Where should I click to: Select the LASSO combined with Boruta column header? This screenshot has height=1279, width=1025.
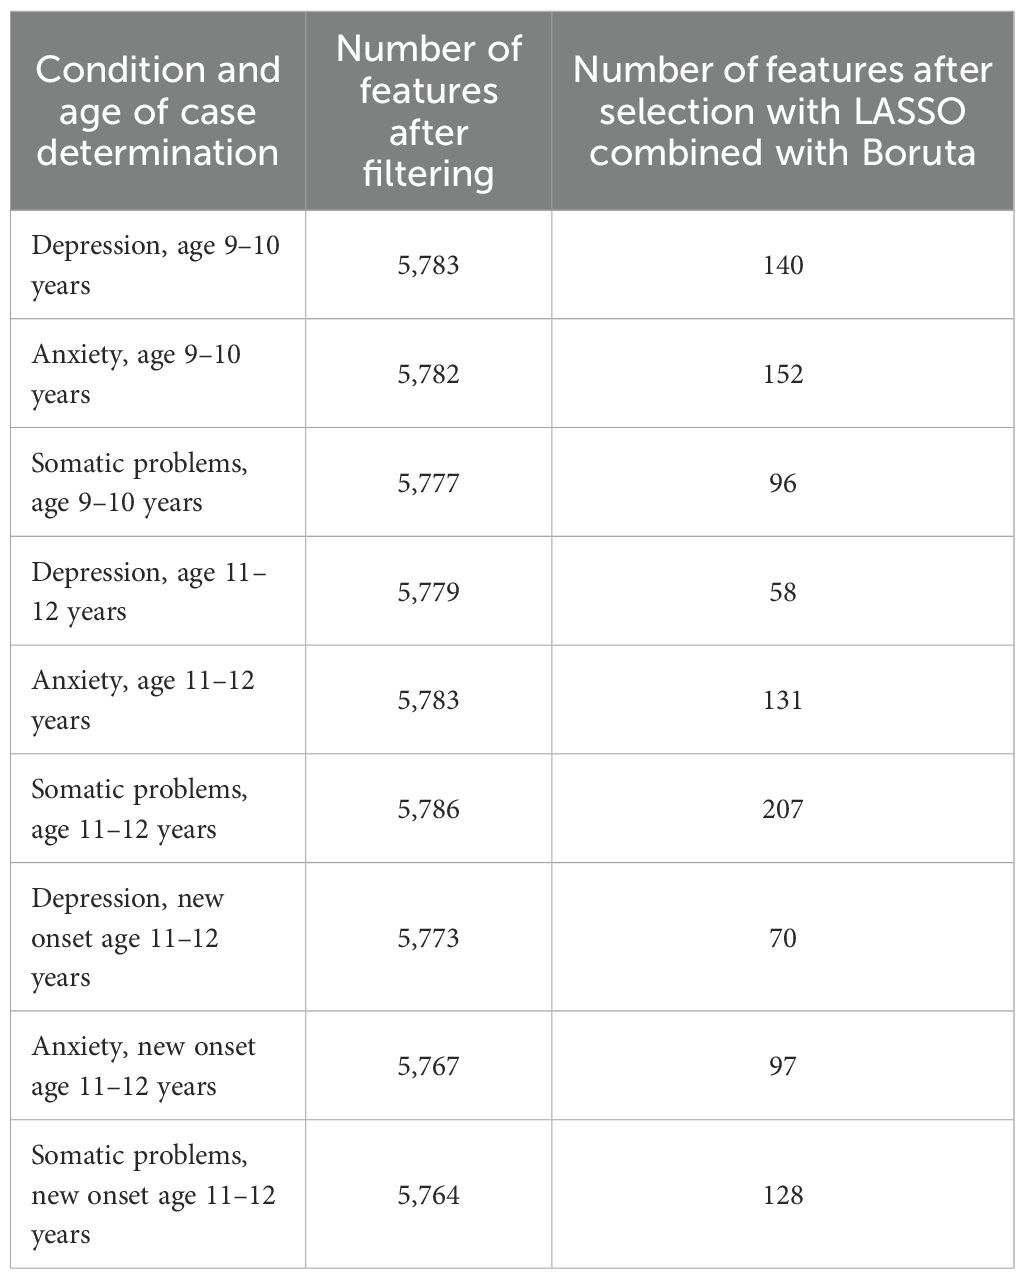click(783, 110)
